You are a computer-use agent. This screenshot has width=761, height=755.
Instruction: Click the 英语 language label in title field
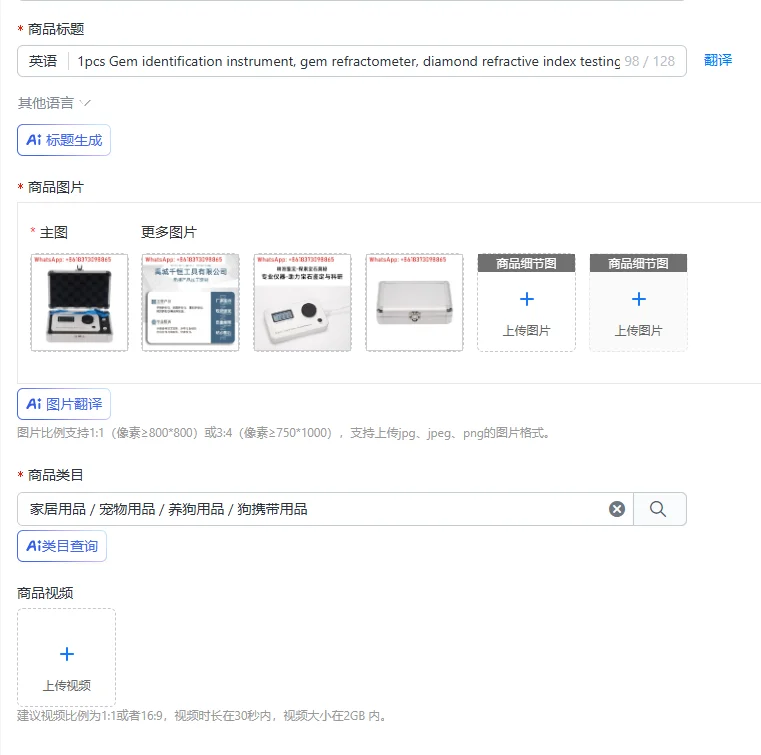pyautogui.click(x=43, y=61)
